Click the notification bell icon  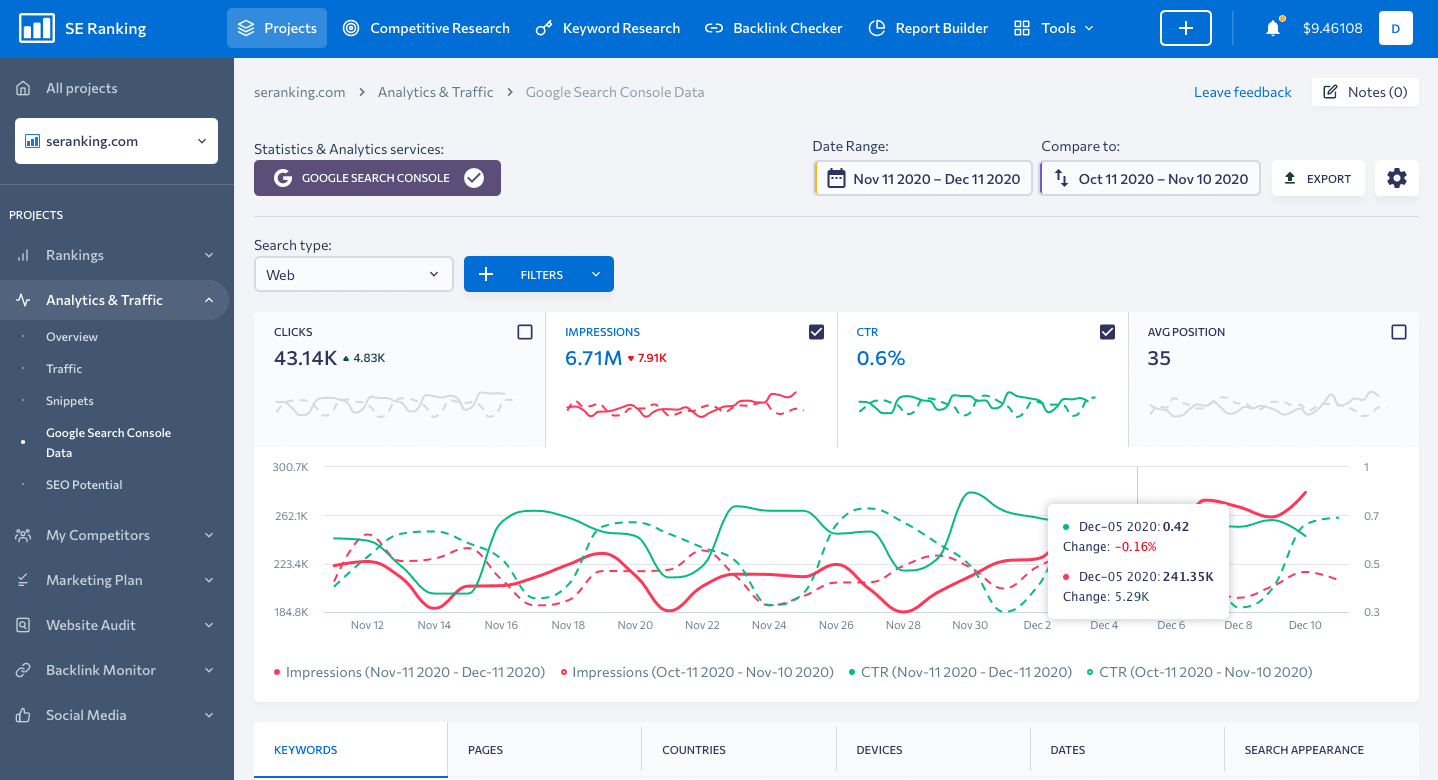tap(1272, 28)
